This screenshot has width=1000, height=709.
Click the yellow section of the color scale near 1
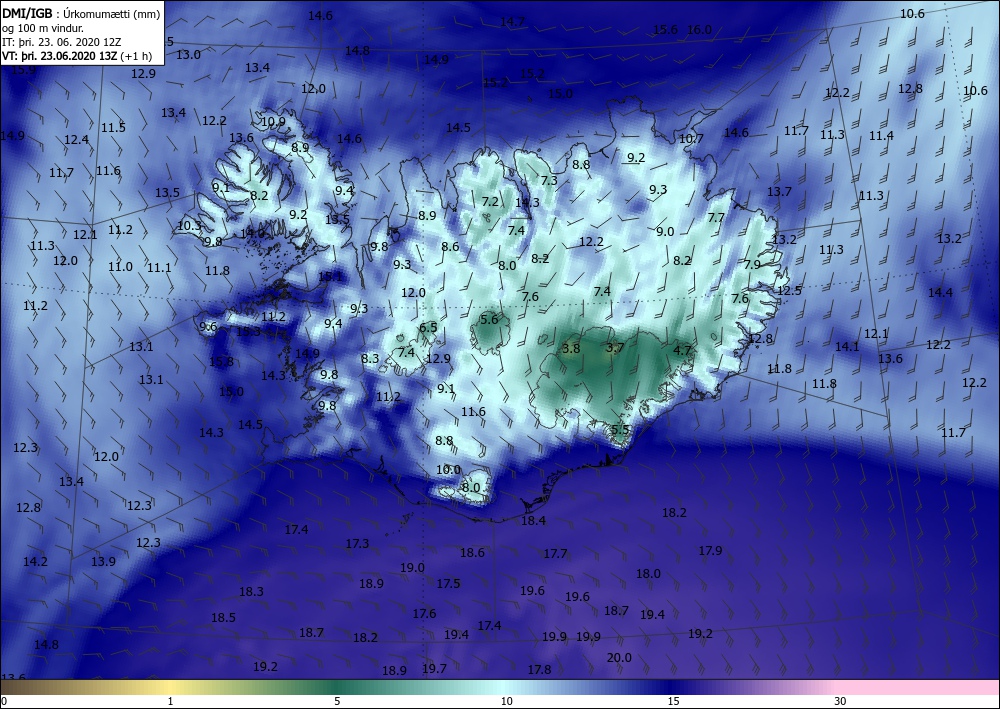click(x=170, y=687)
